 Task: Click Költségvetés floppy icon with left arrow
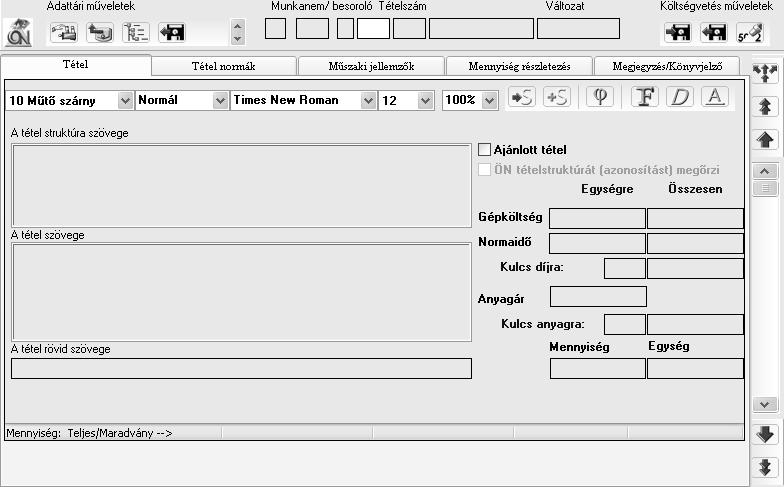(714, 32)
